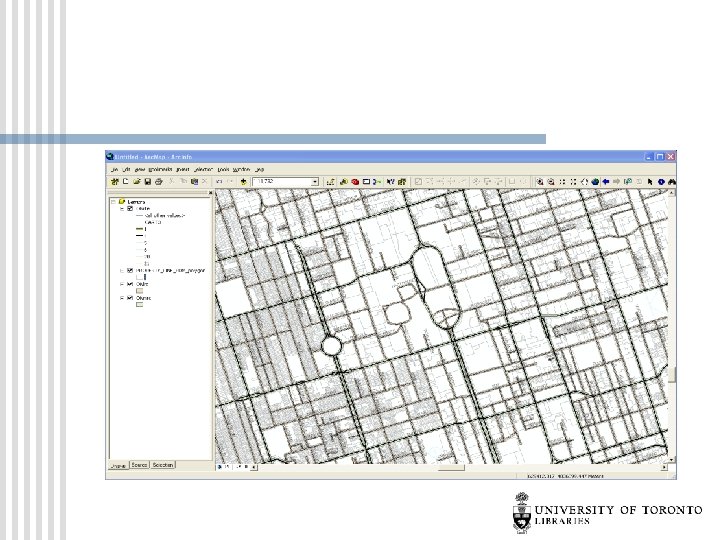Click the map scroll right arrow
This screenshot has width=720, height=540.
[x=664, y=467]
